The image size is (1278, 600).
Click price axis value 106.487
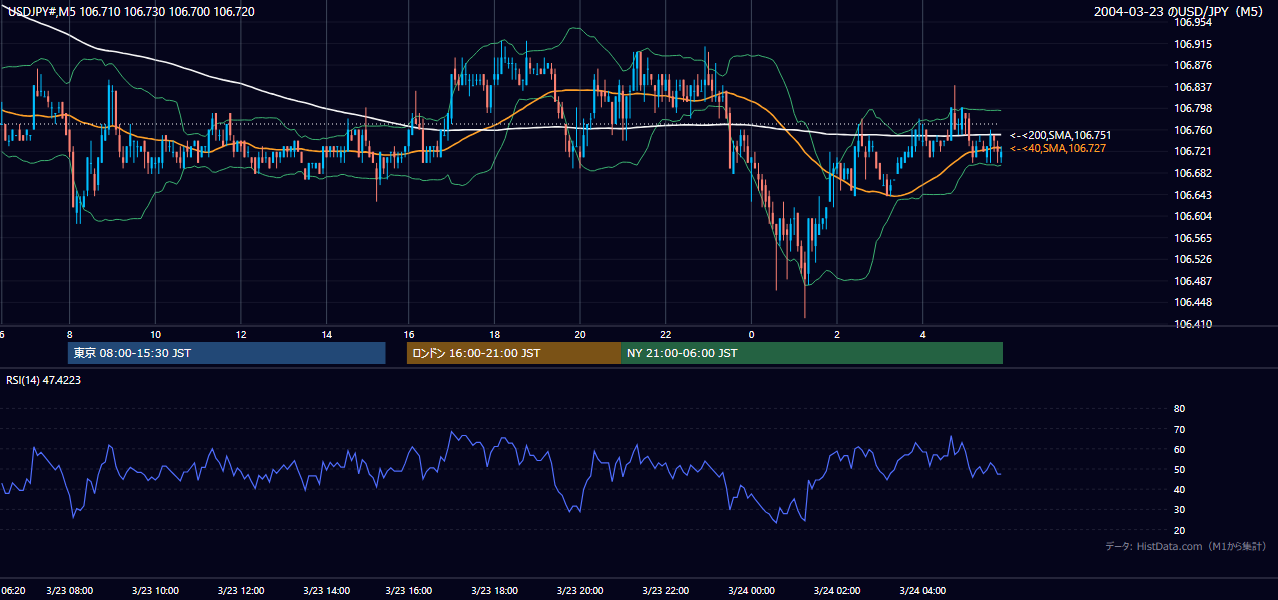pos(1193,281)
